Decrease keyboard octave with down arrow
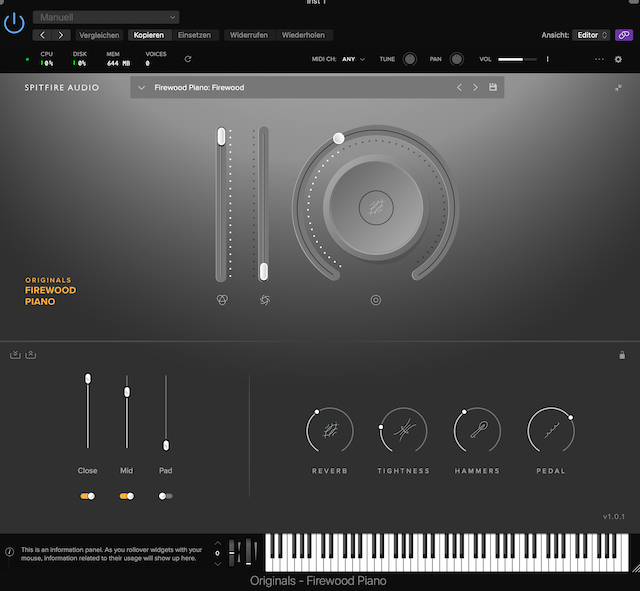 [x=218, y=564]
